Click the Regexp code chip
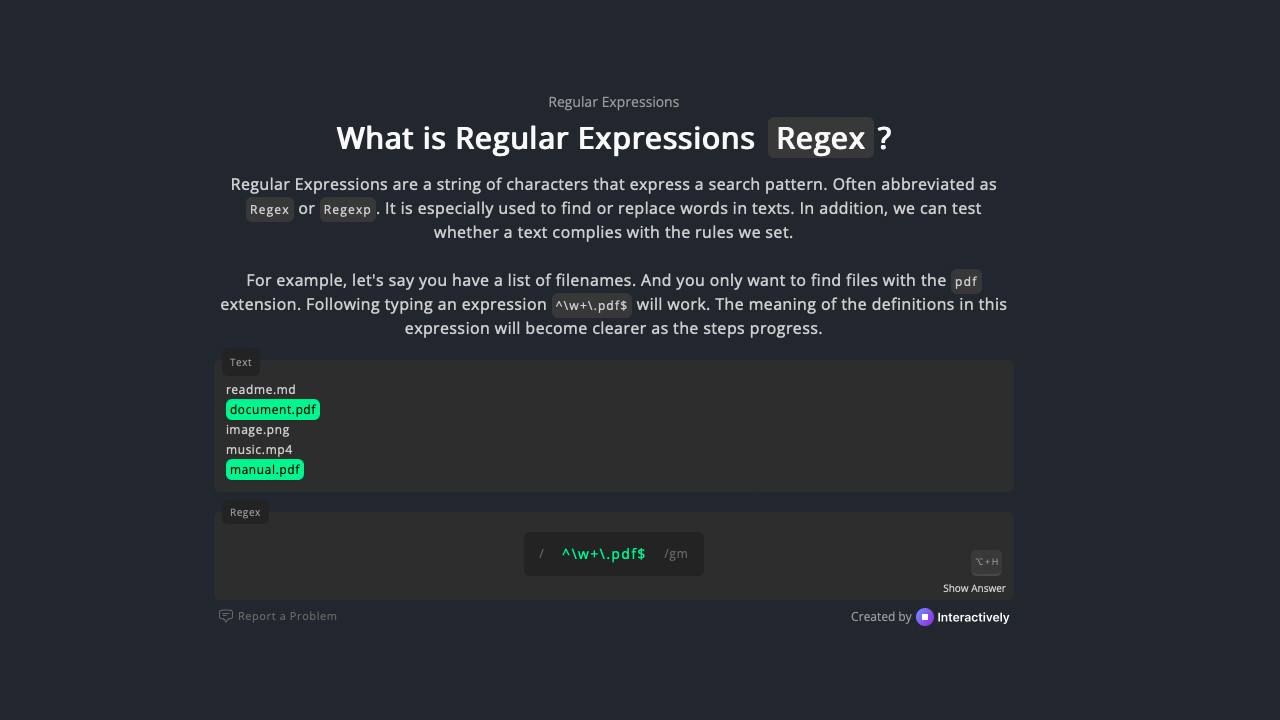 tap(347, 209)
